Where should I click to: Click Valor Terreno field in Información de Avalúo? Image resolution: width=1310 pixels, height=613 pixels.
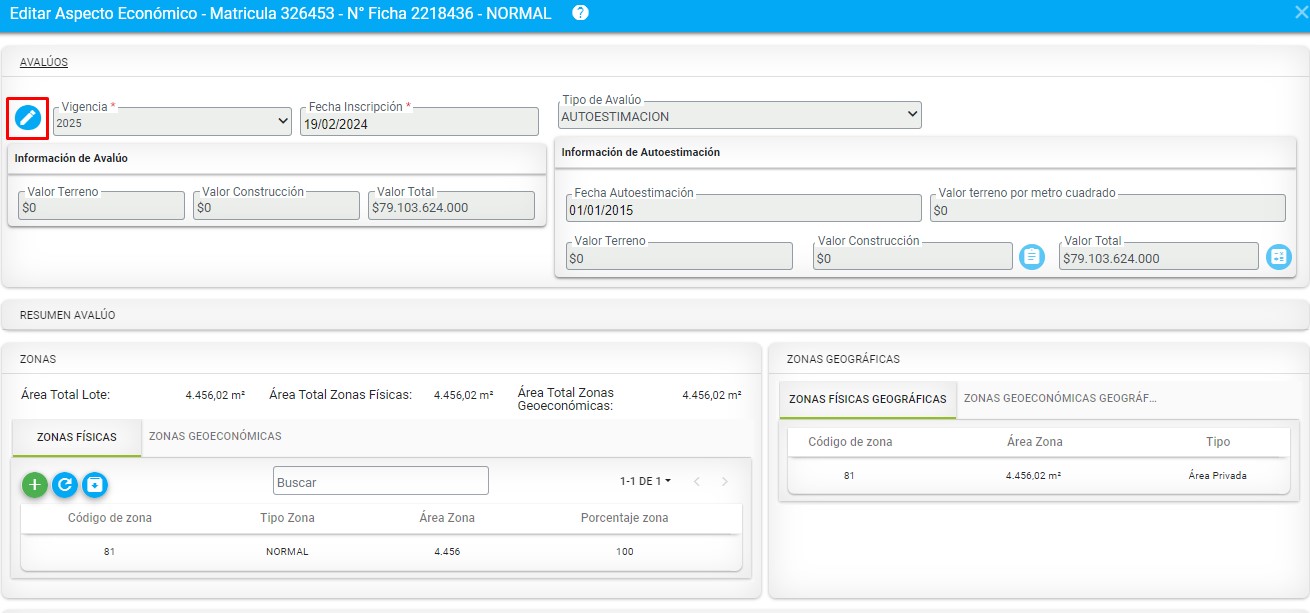(101, 206)
